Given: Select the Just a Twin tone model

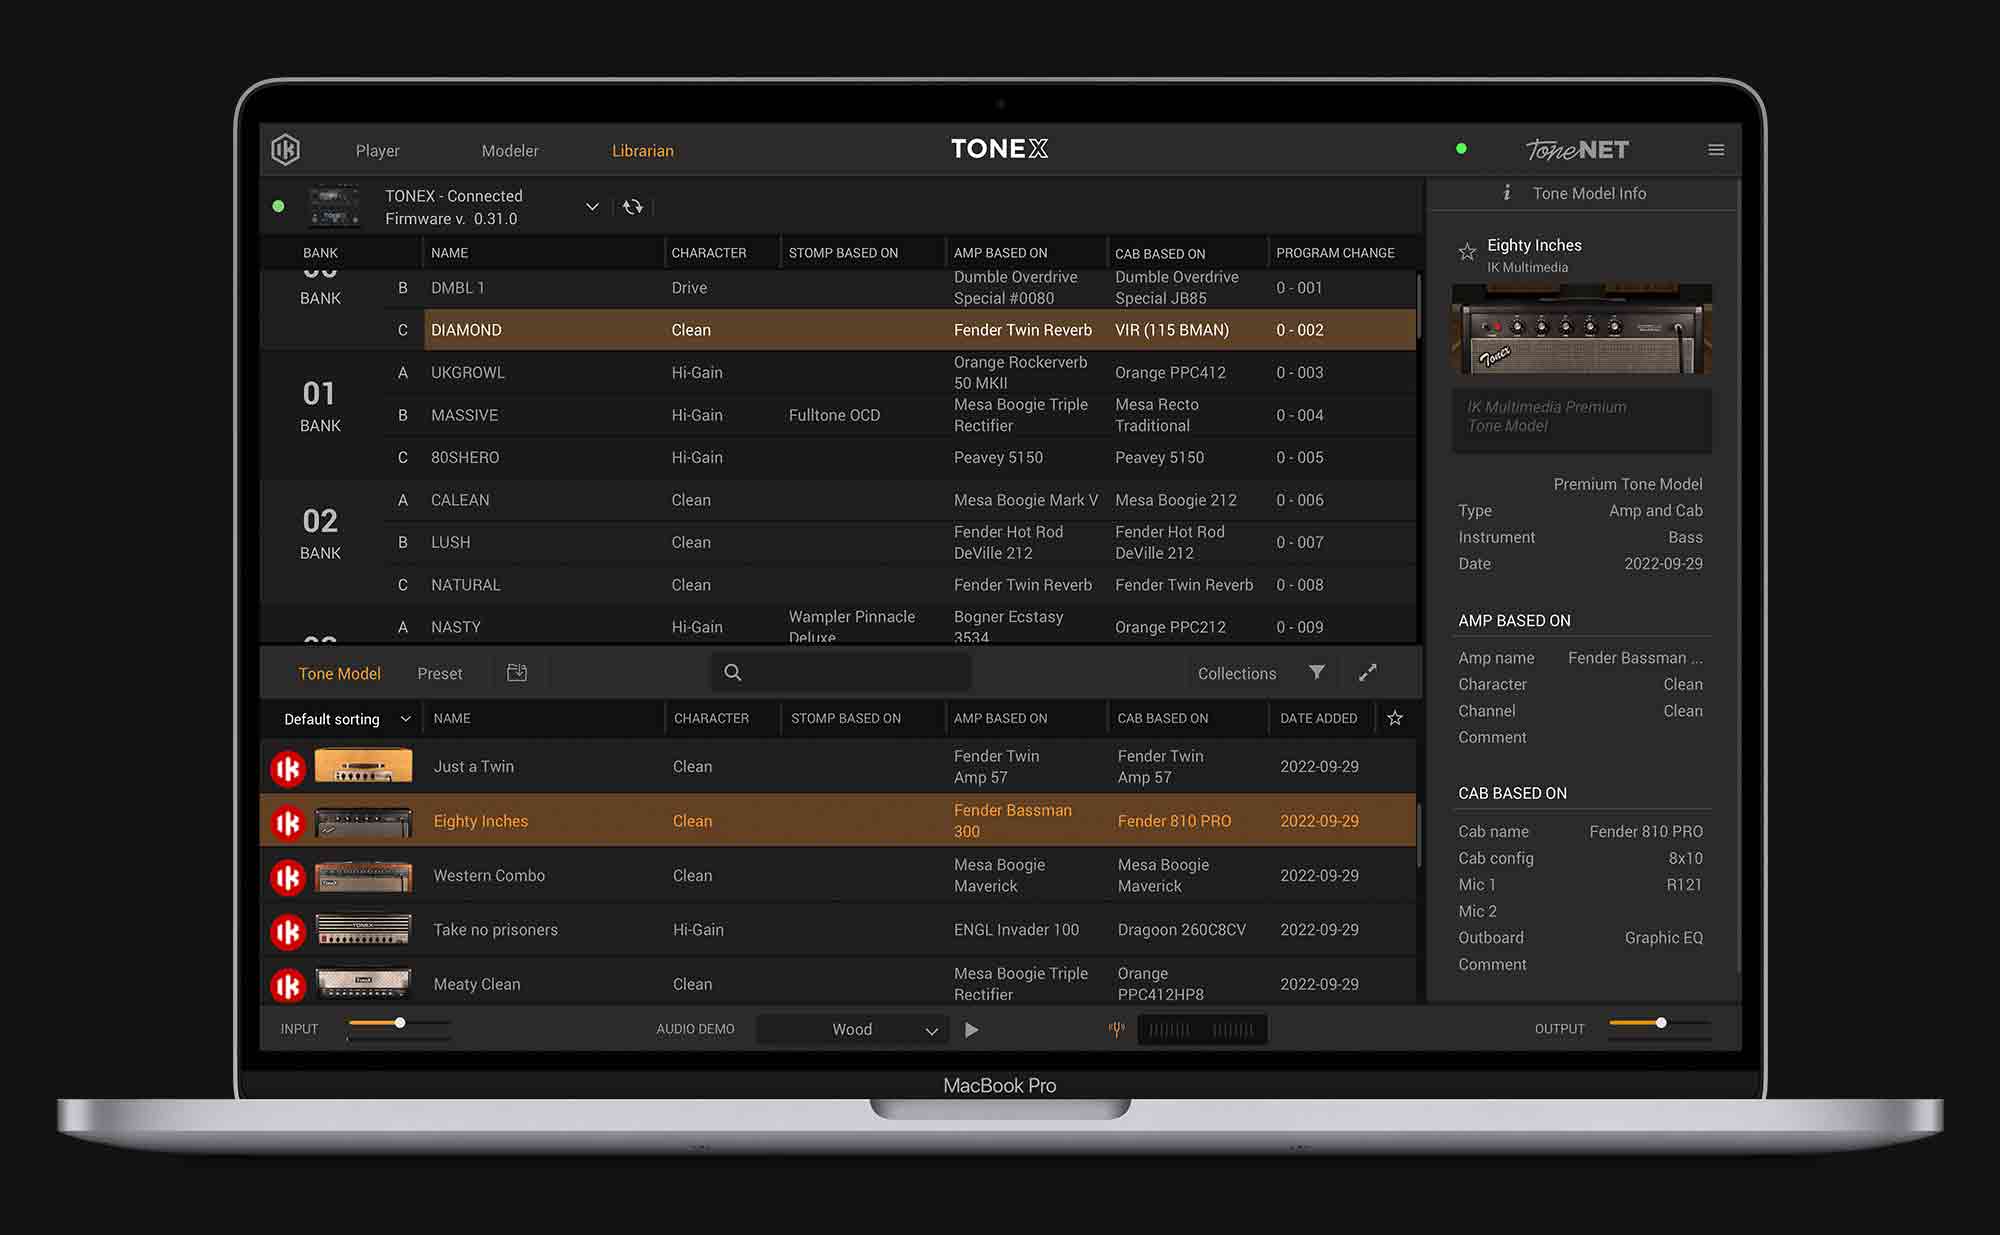Looking at the screenshot, I should tap(838, 767).
